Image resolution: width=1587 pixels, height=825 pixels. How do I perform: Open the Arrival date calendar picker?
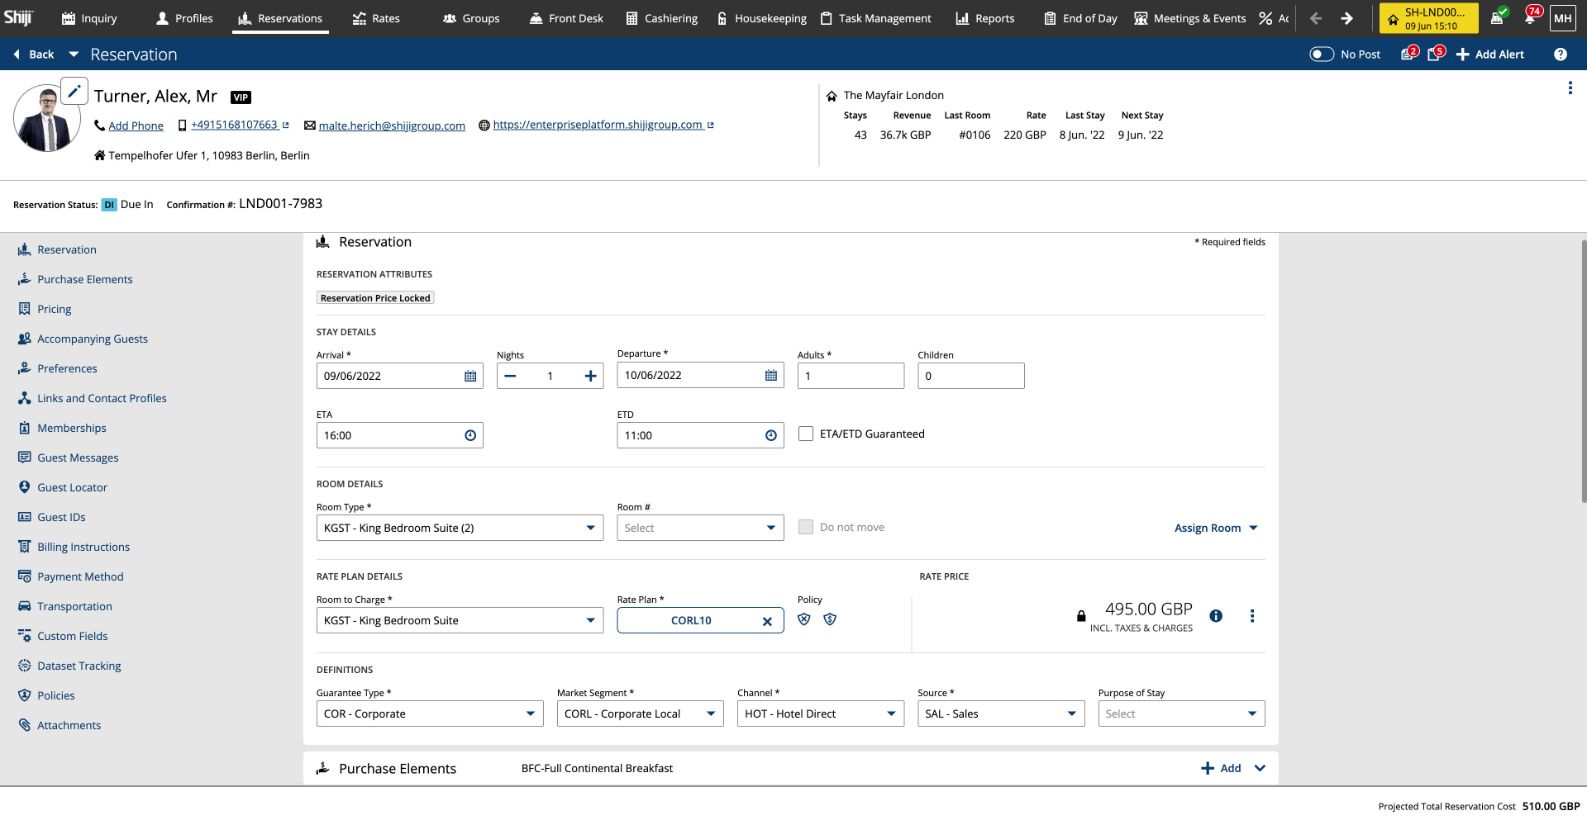pyautogui.click(x=470, y=376)
